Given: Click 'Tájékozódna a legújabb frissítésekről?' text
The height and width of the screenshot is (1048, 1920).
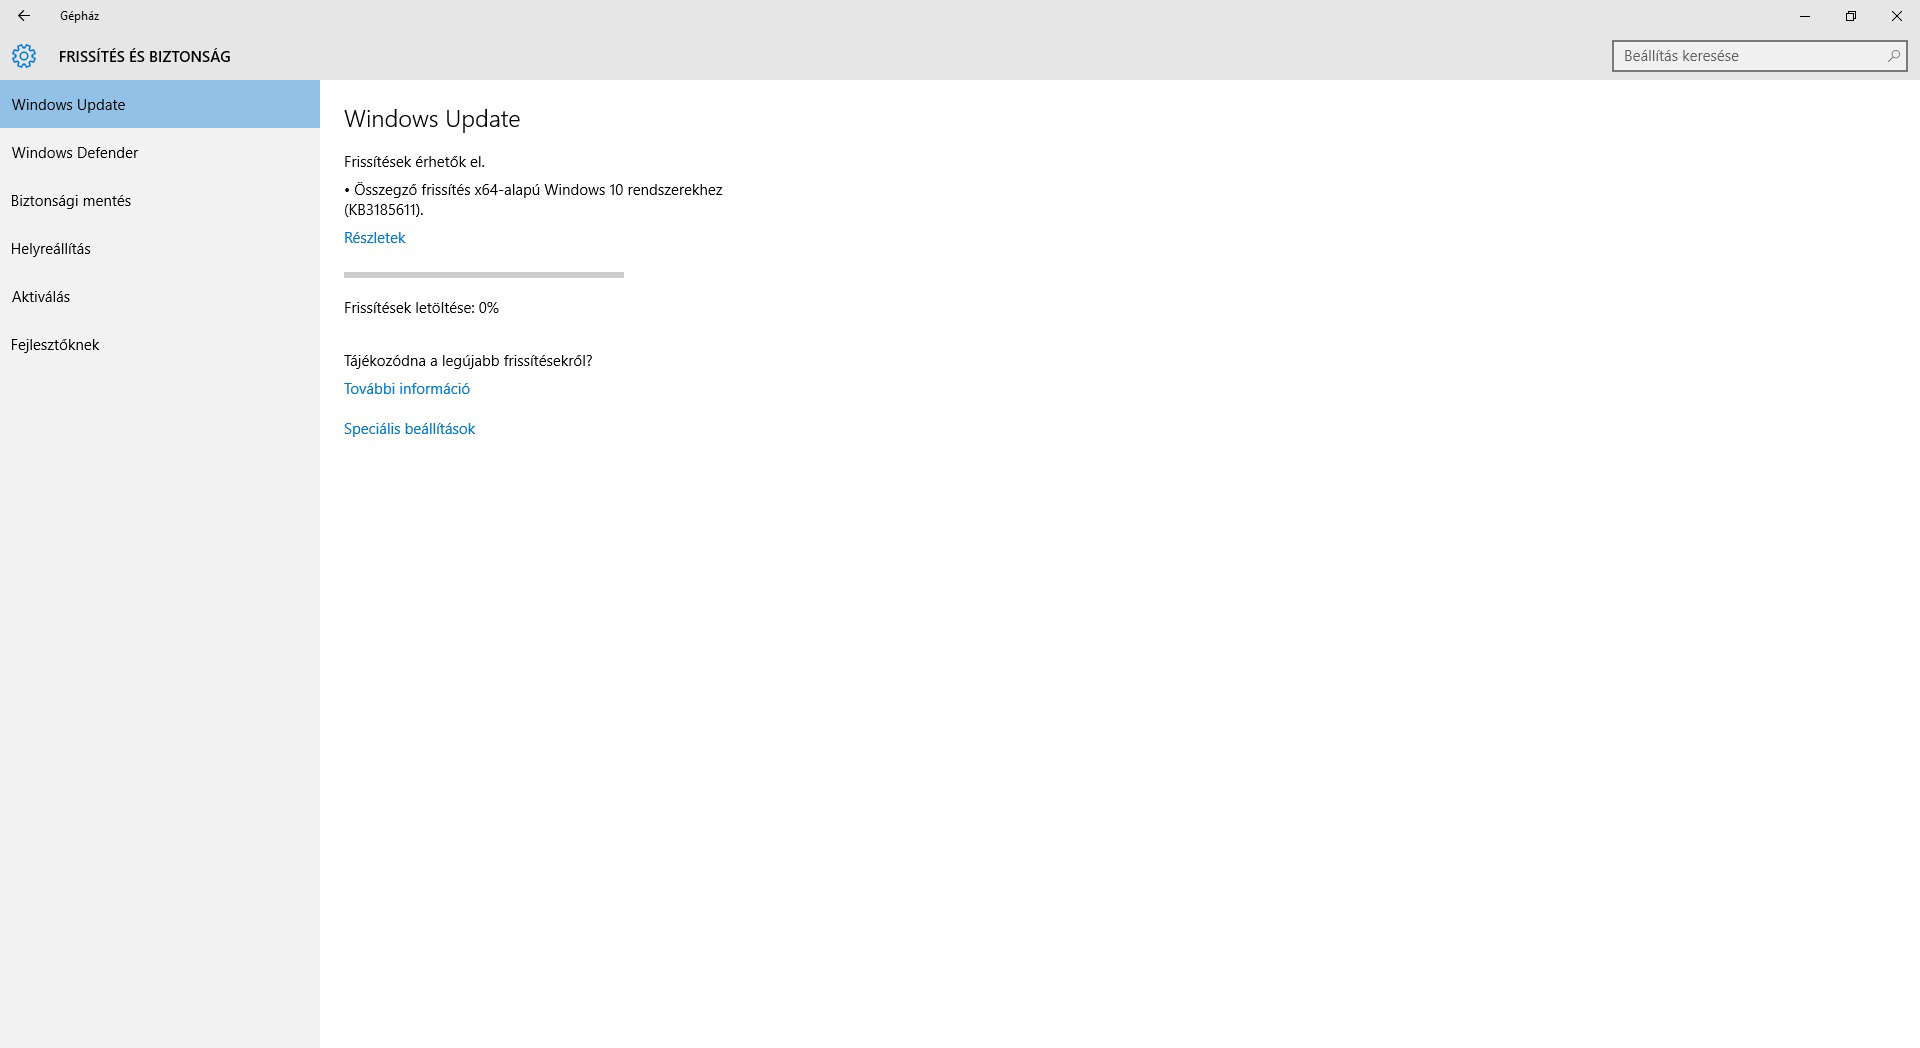Looking at the screenshot, I should (x=468, y=361).
